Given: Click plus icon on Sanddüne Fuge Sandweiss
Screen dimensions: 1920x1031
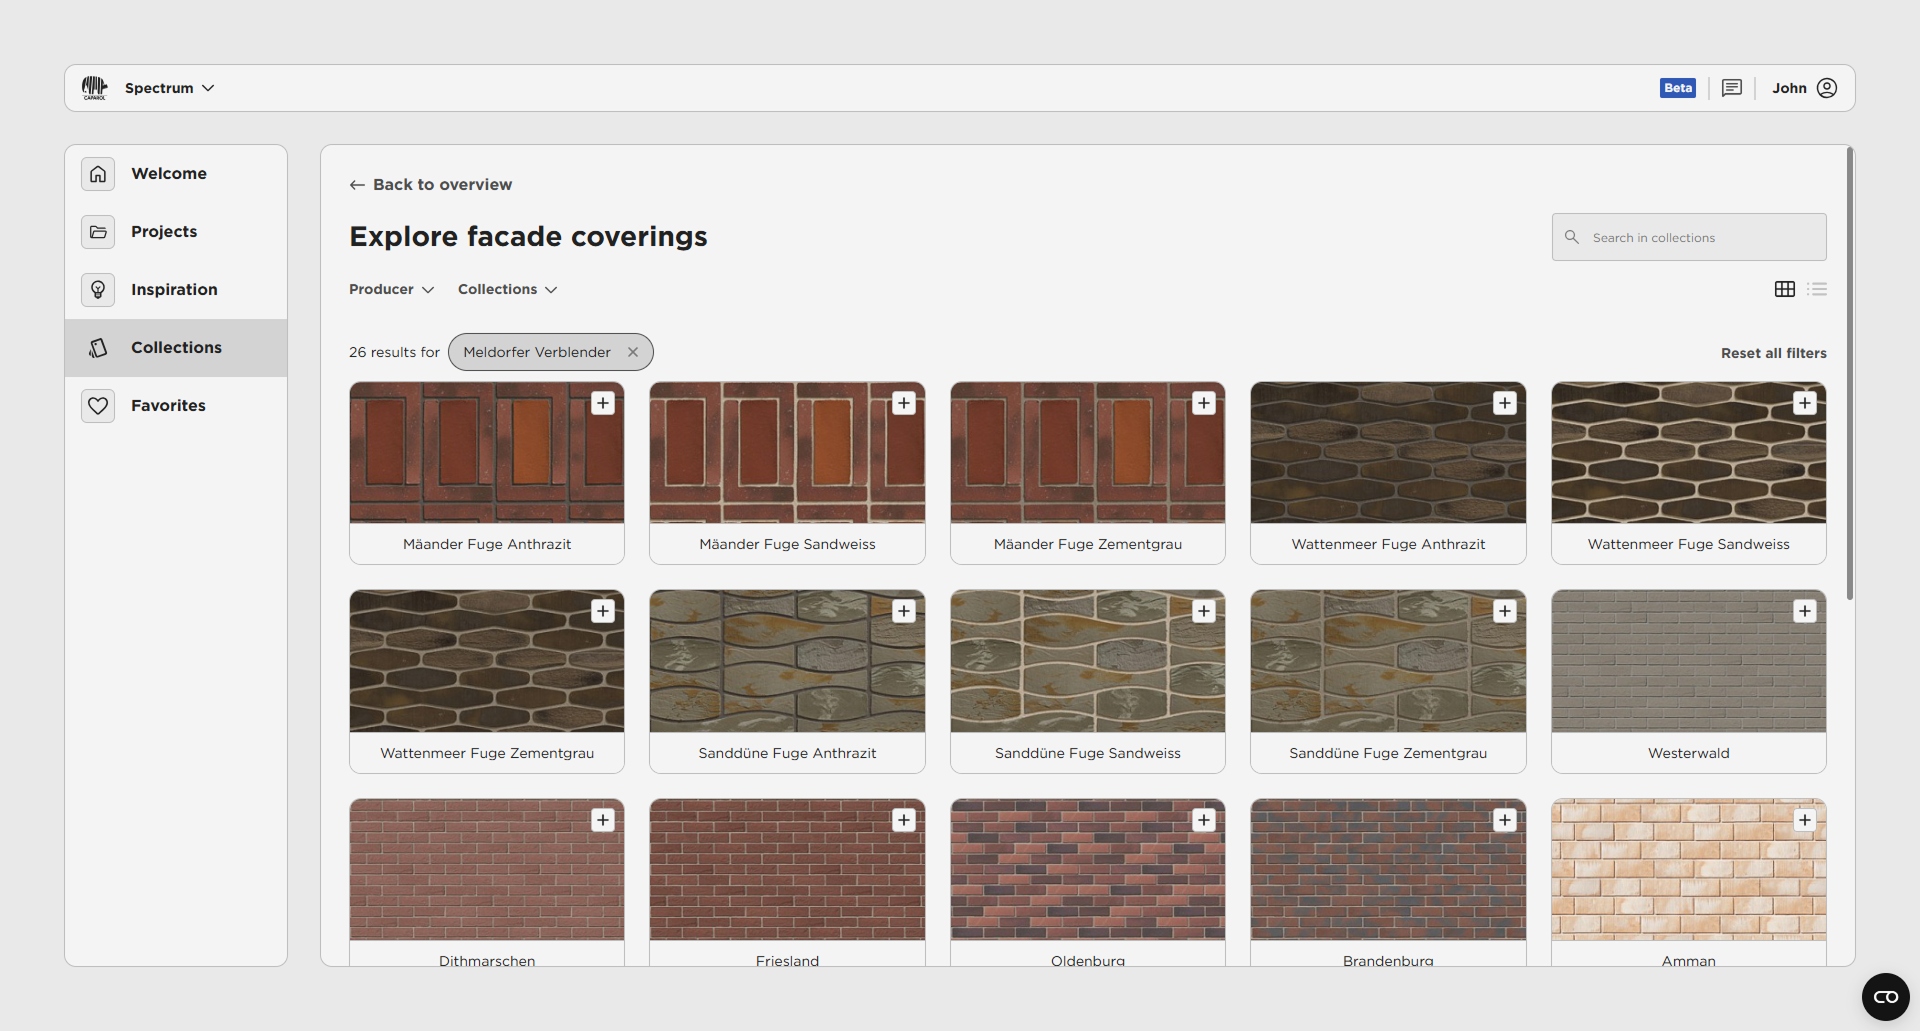Looking at the screenshot, I should tap(1204, 611).
